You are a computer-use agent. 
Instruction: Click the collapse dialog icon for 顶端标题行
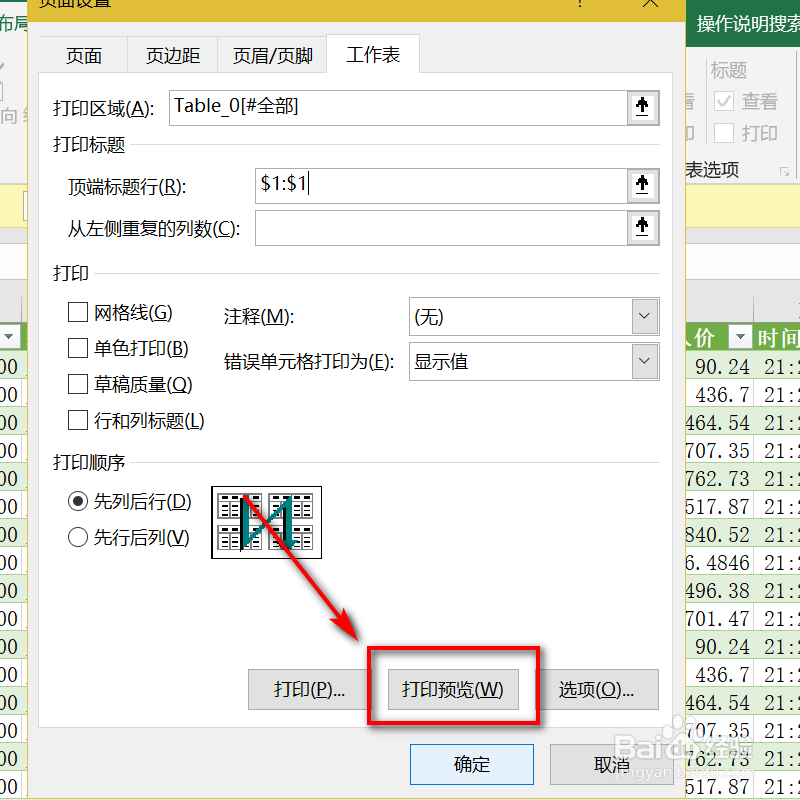(x=643, y=185)
